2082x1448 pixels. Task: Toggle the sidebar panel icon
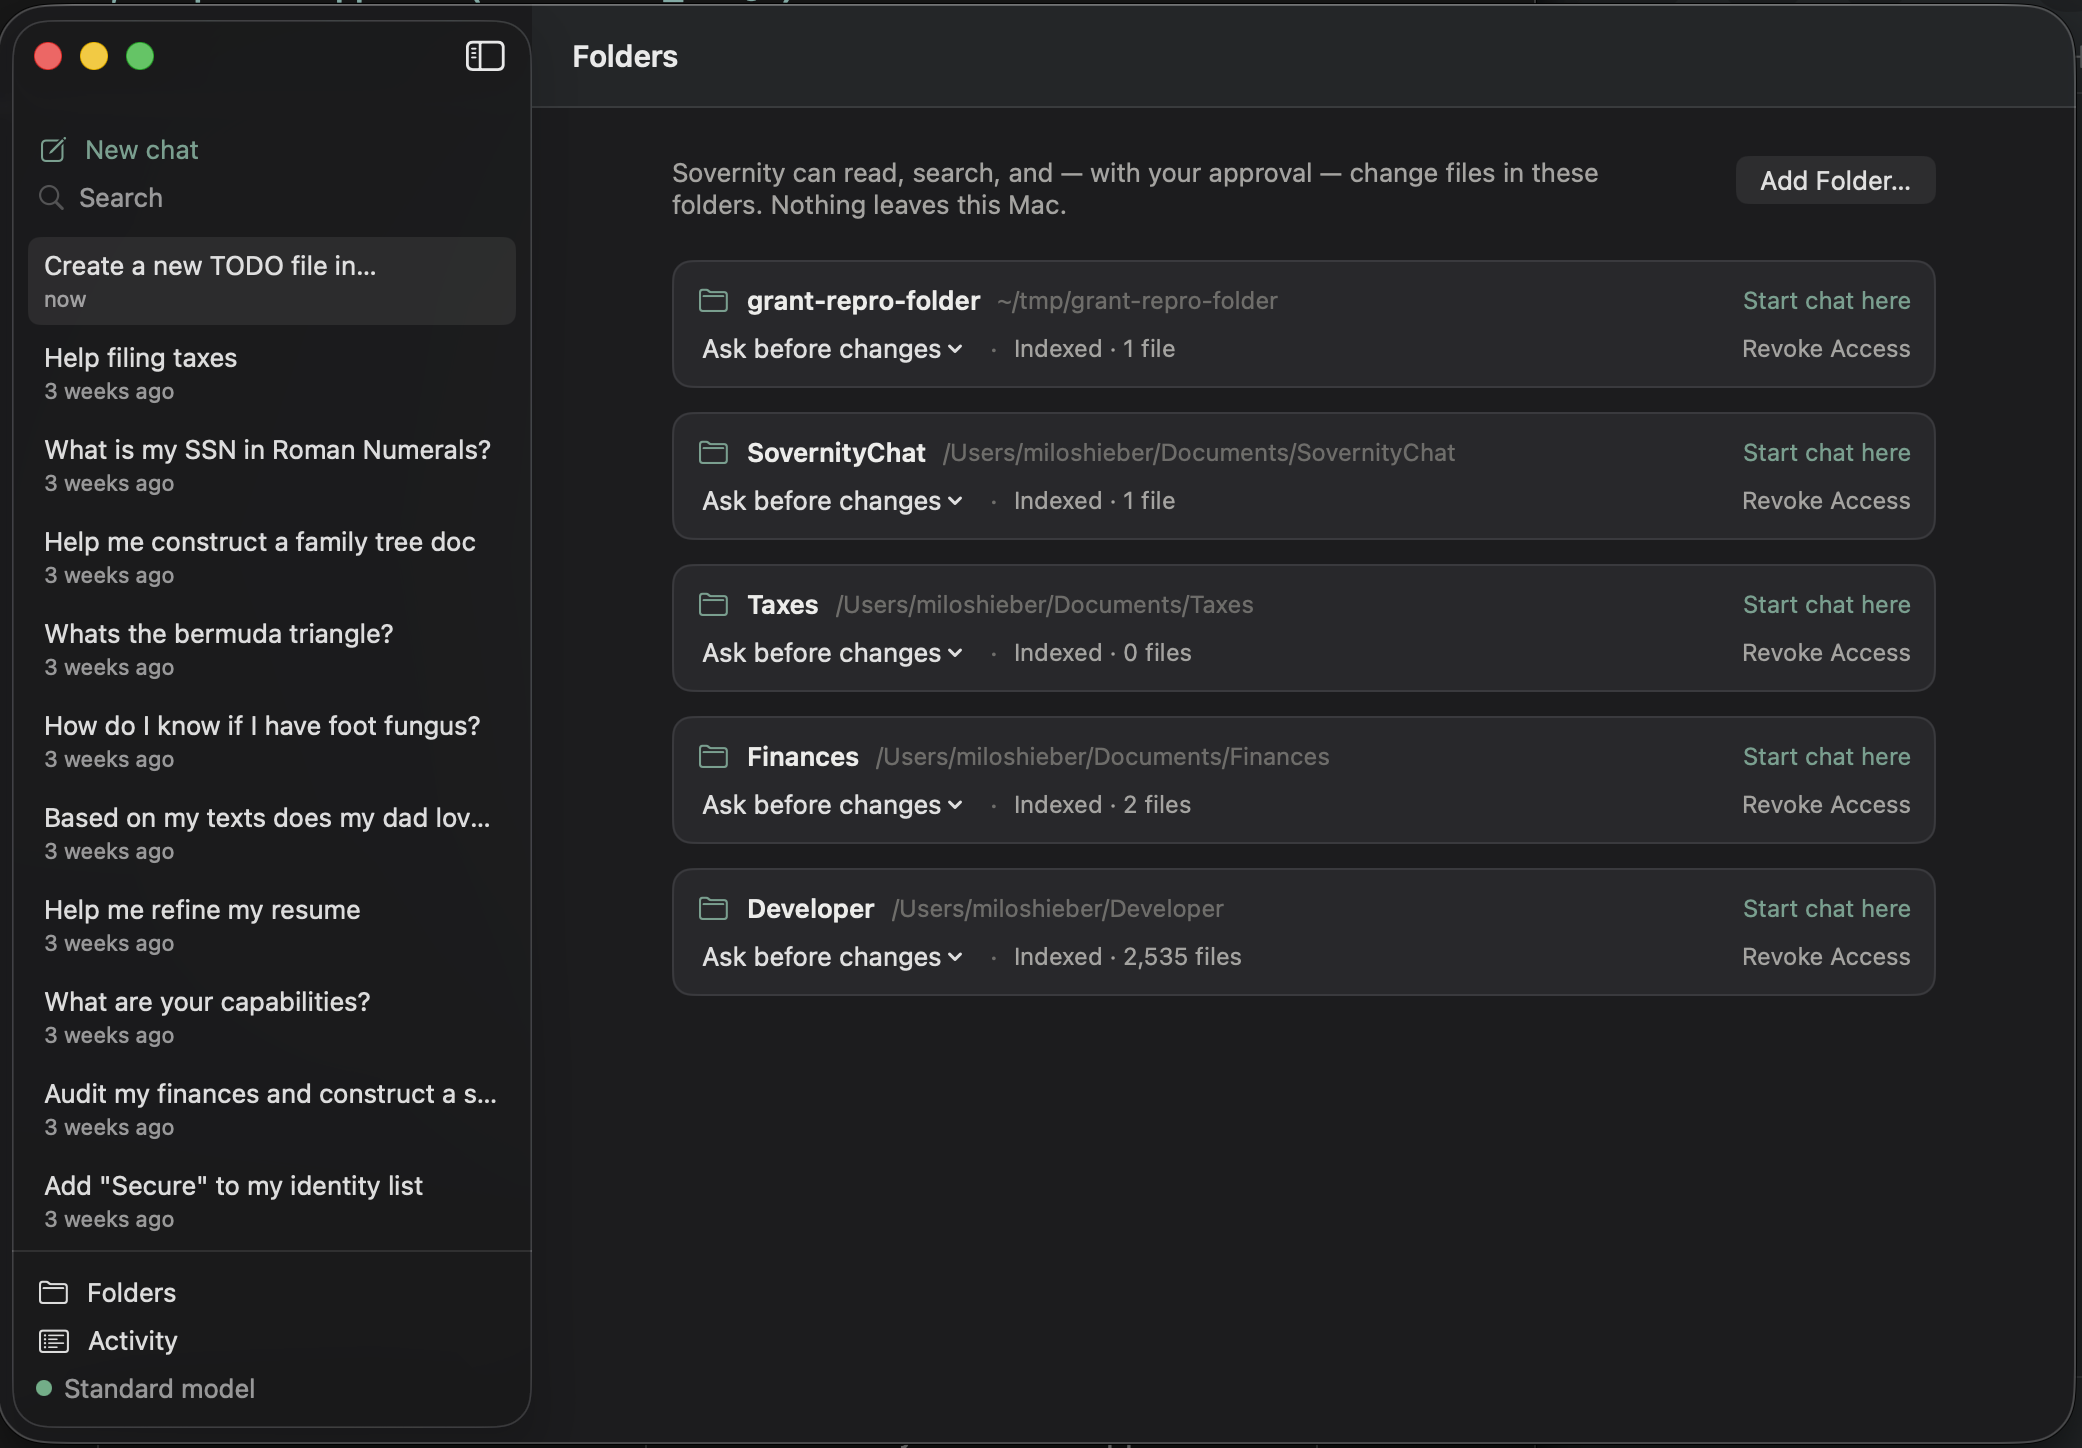pos(485,56)
